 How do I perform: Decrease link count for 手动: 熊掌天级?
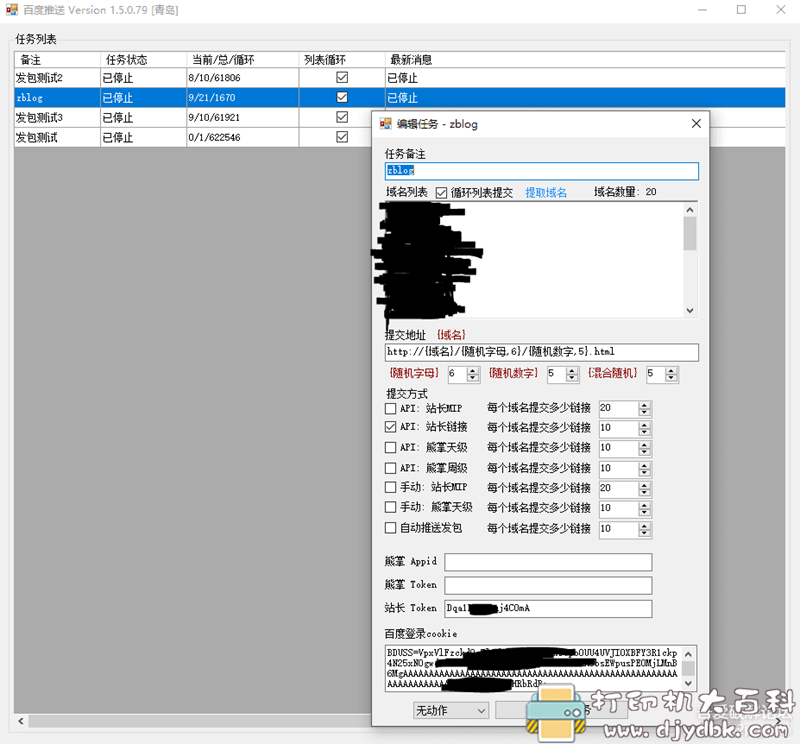coord(644,512)
